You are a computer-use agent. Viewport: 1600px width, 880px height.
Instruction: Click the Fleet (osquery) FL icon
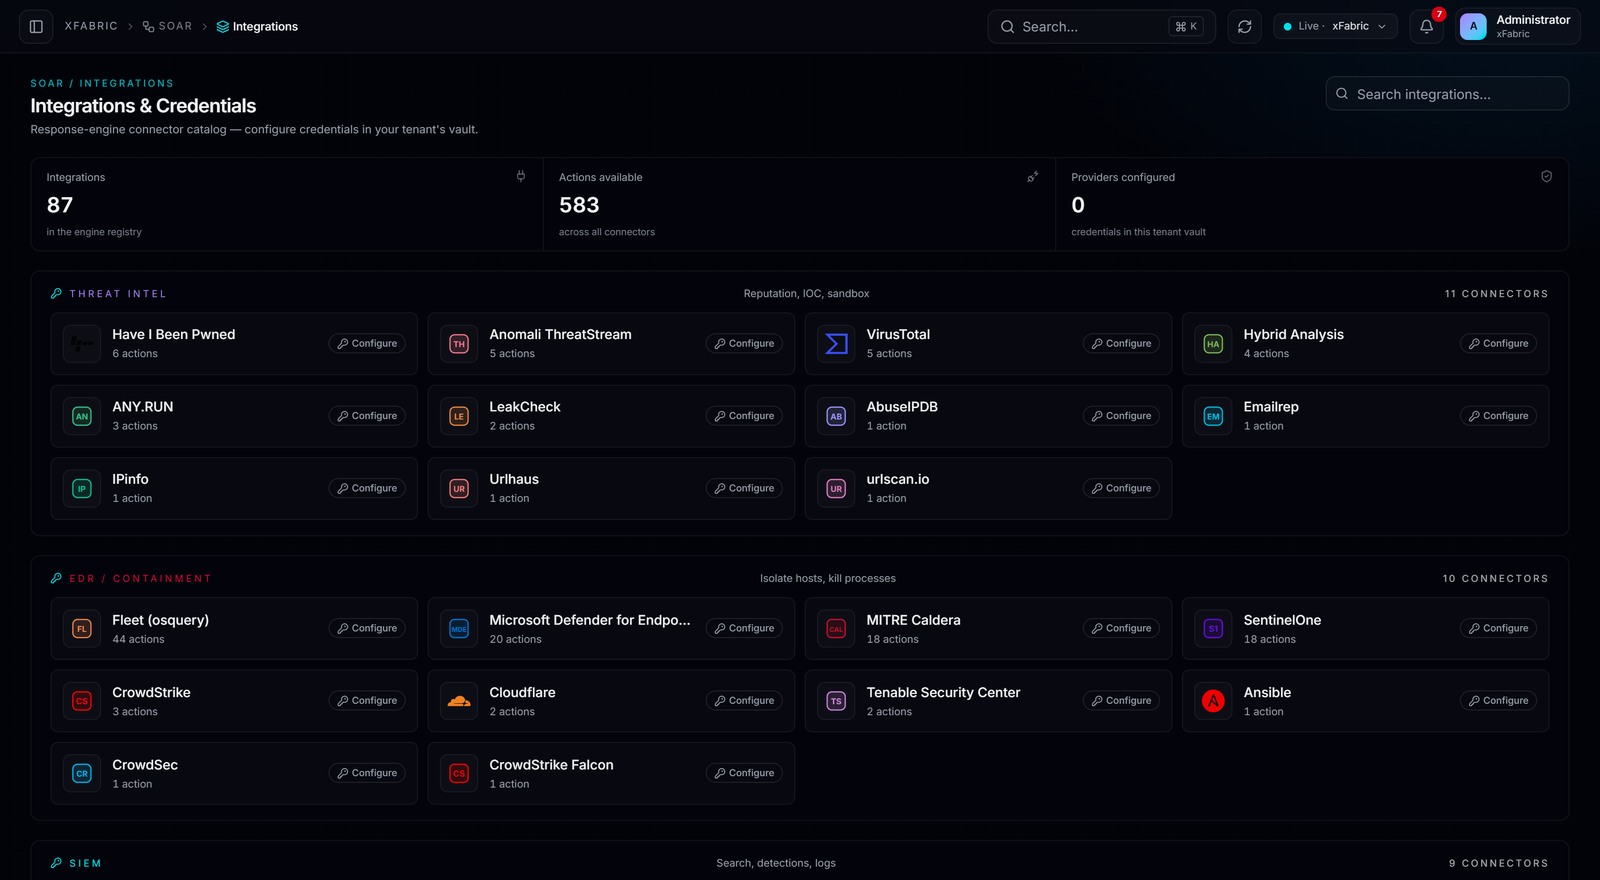[x=82, y=629]
